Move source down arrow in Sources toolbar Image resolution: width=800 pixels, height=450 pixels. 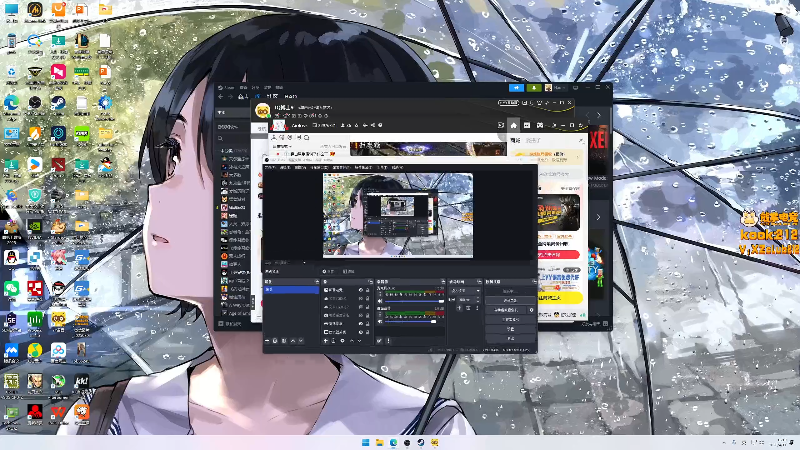pyautogui.click(x=359, y=341)
